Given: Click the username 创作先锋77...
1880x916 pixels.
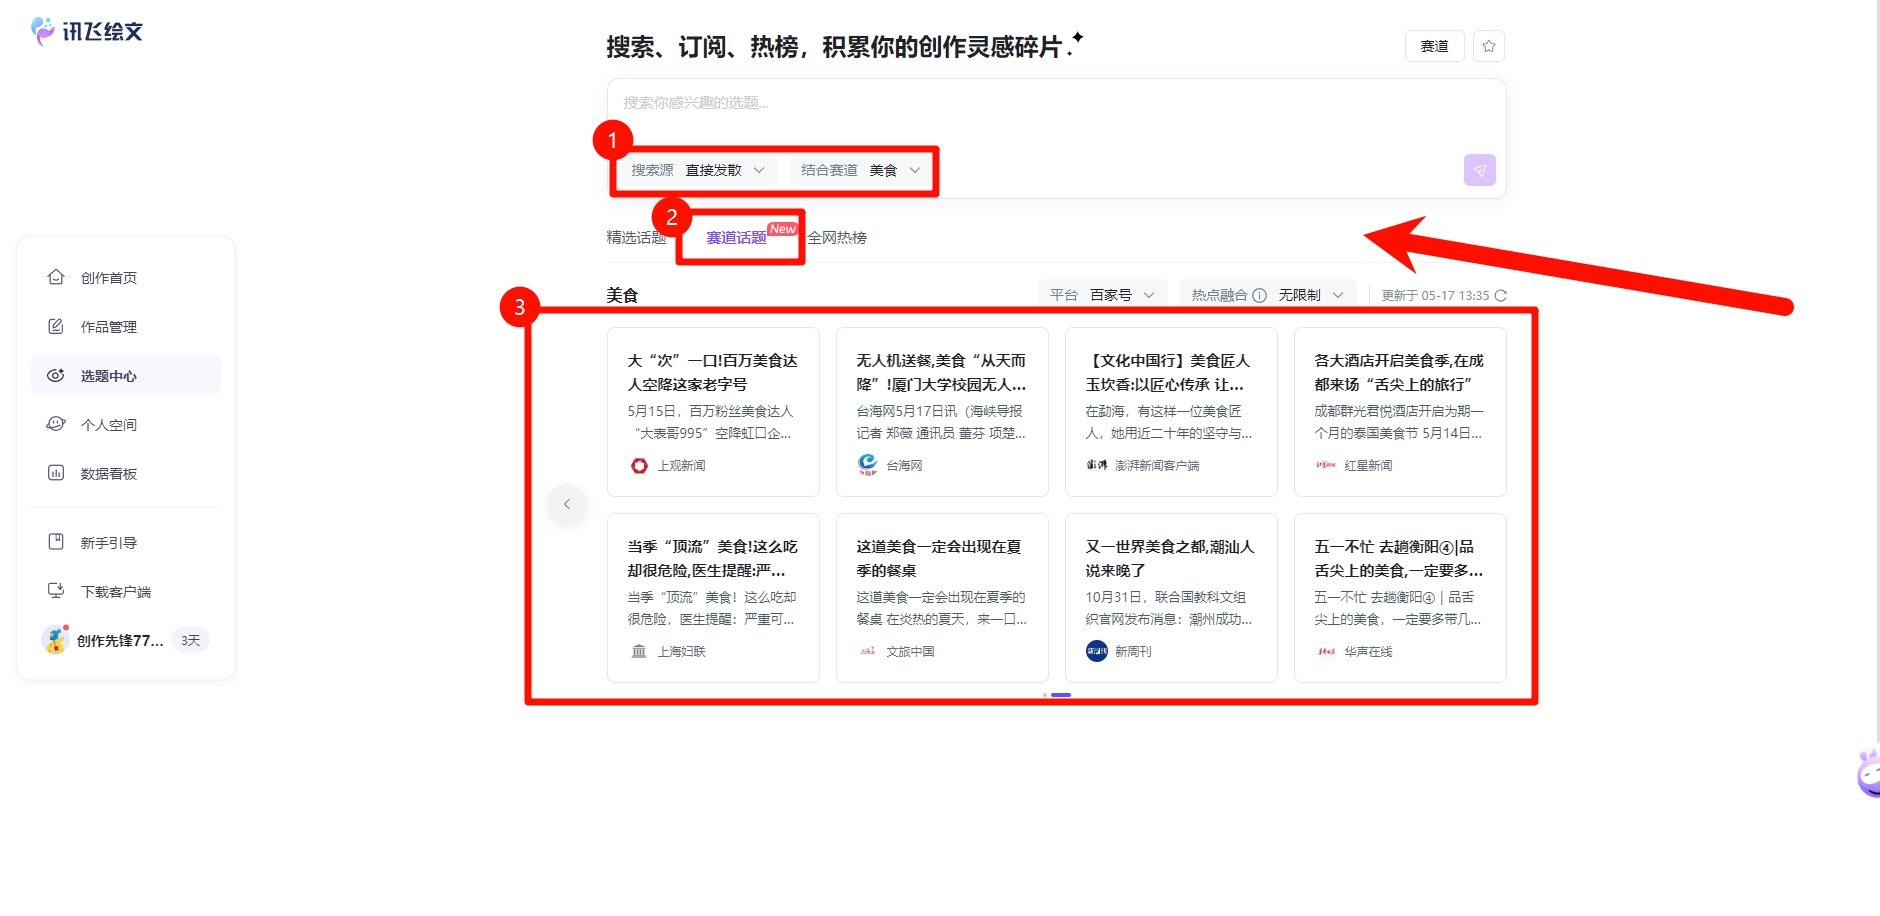Looking at the screenshot, I should pos(120,640).
